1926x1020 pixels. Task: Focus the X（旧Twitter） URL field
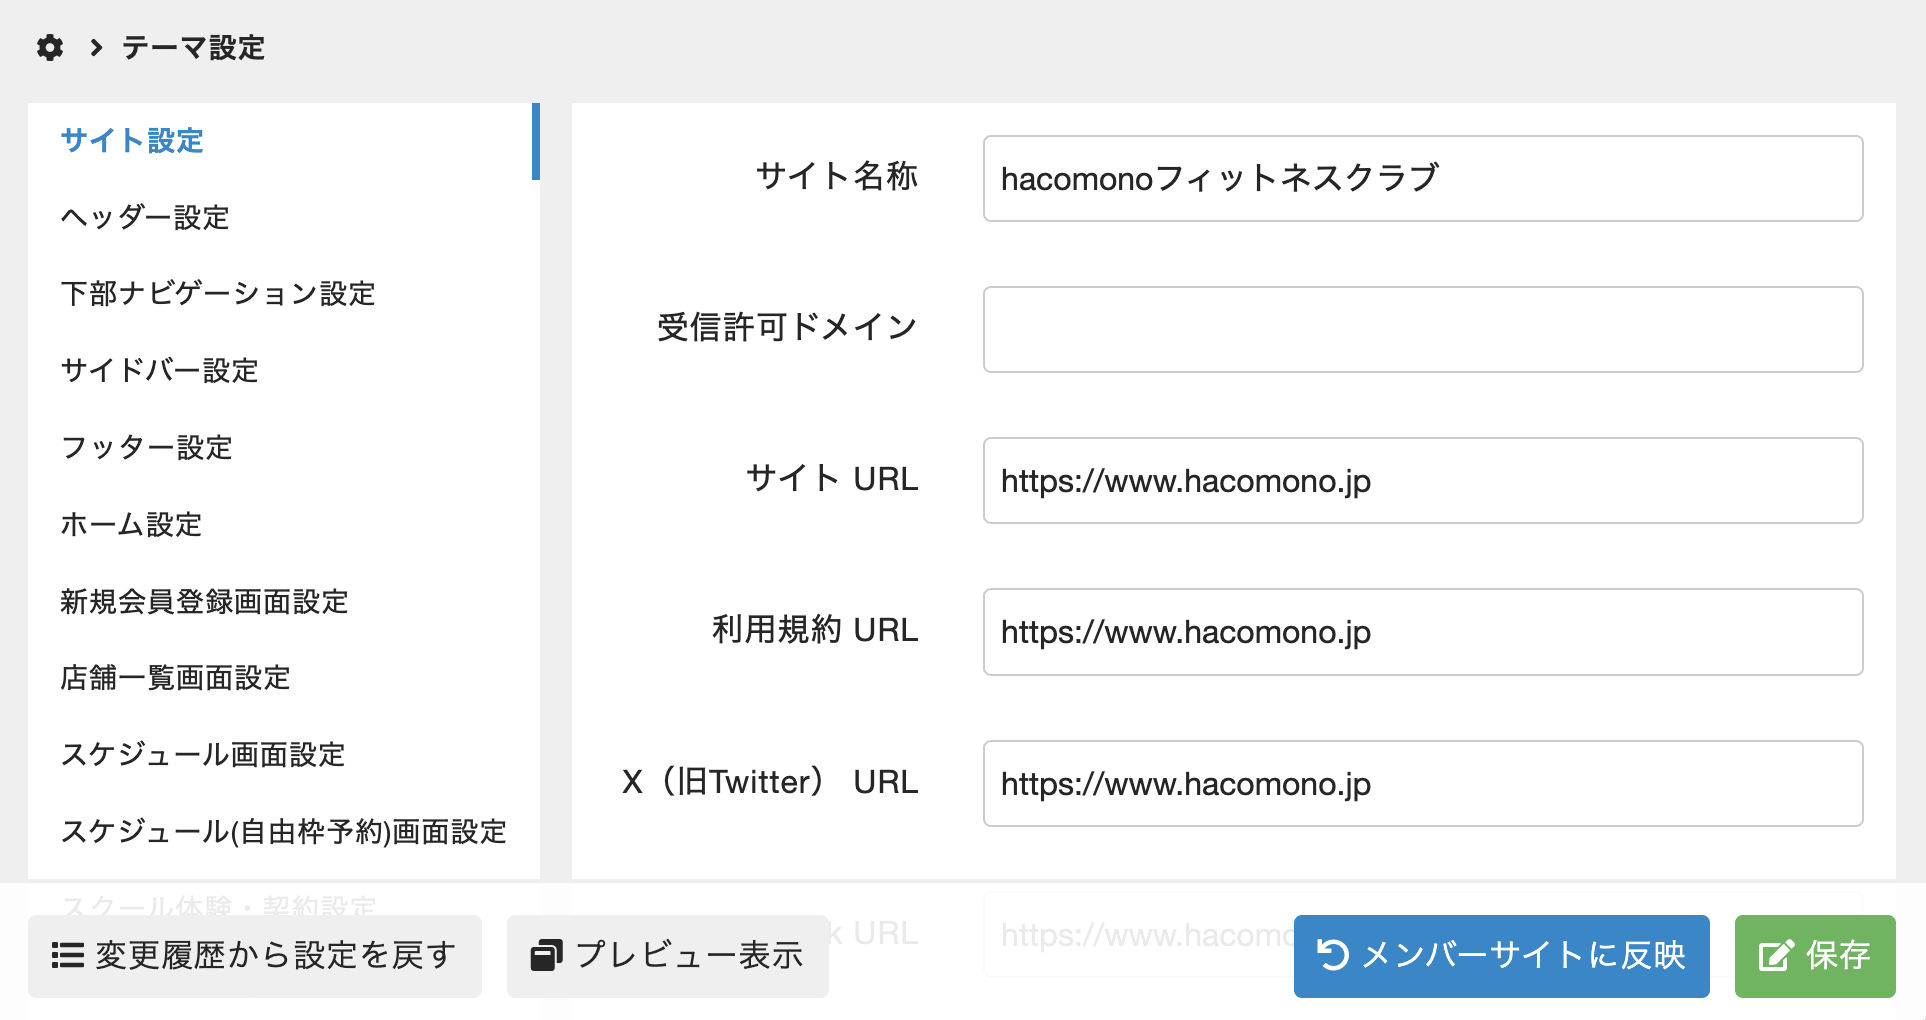tap(1423, 784)
